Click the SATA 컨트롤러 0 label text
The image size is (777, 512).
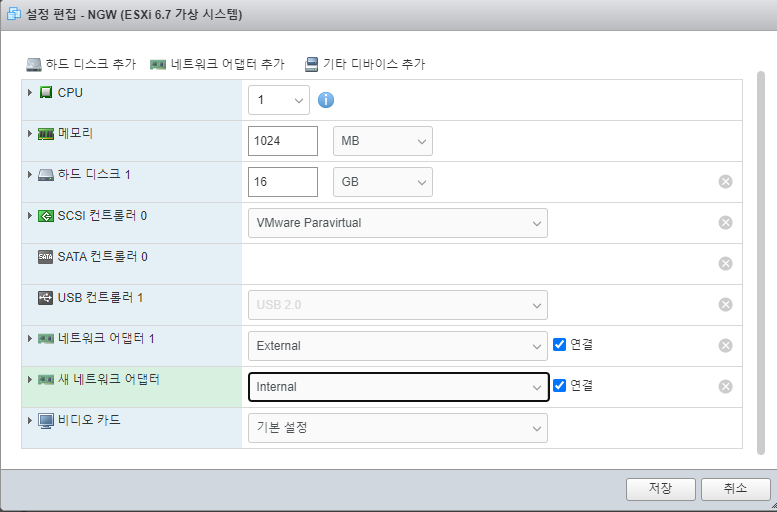pyautogui.click(x=103, y=257)
